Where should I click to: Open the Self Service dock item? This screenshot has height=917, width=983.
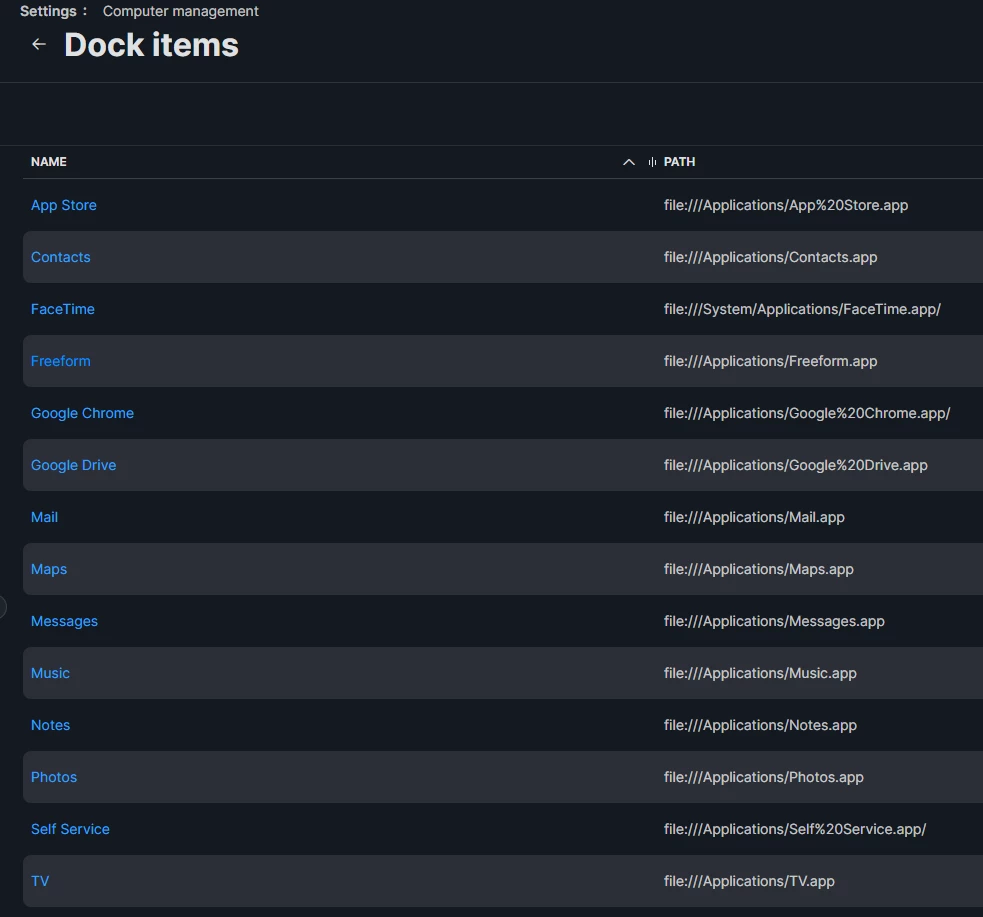pos(70,829)
